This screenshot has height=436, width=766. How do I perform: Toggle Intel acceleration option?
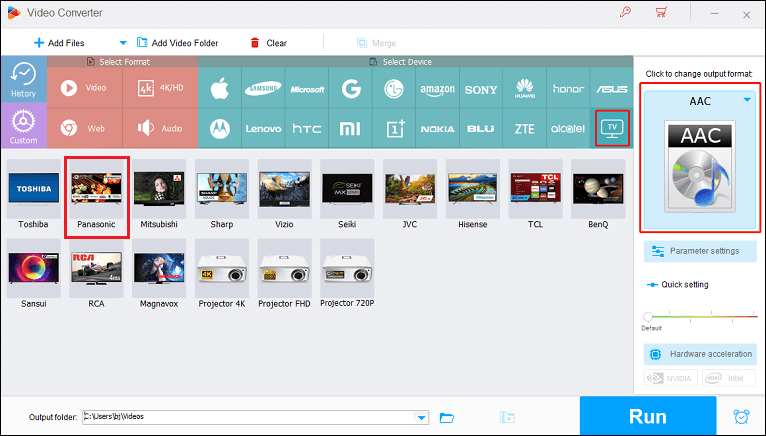[x=728, y=378]
